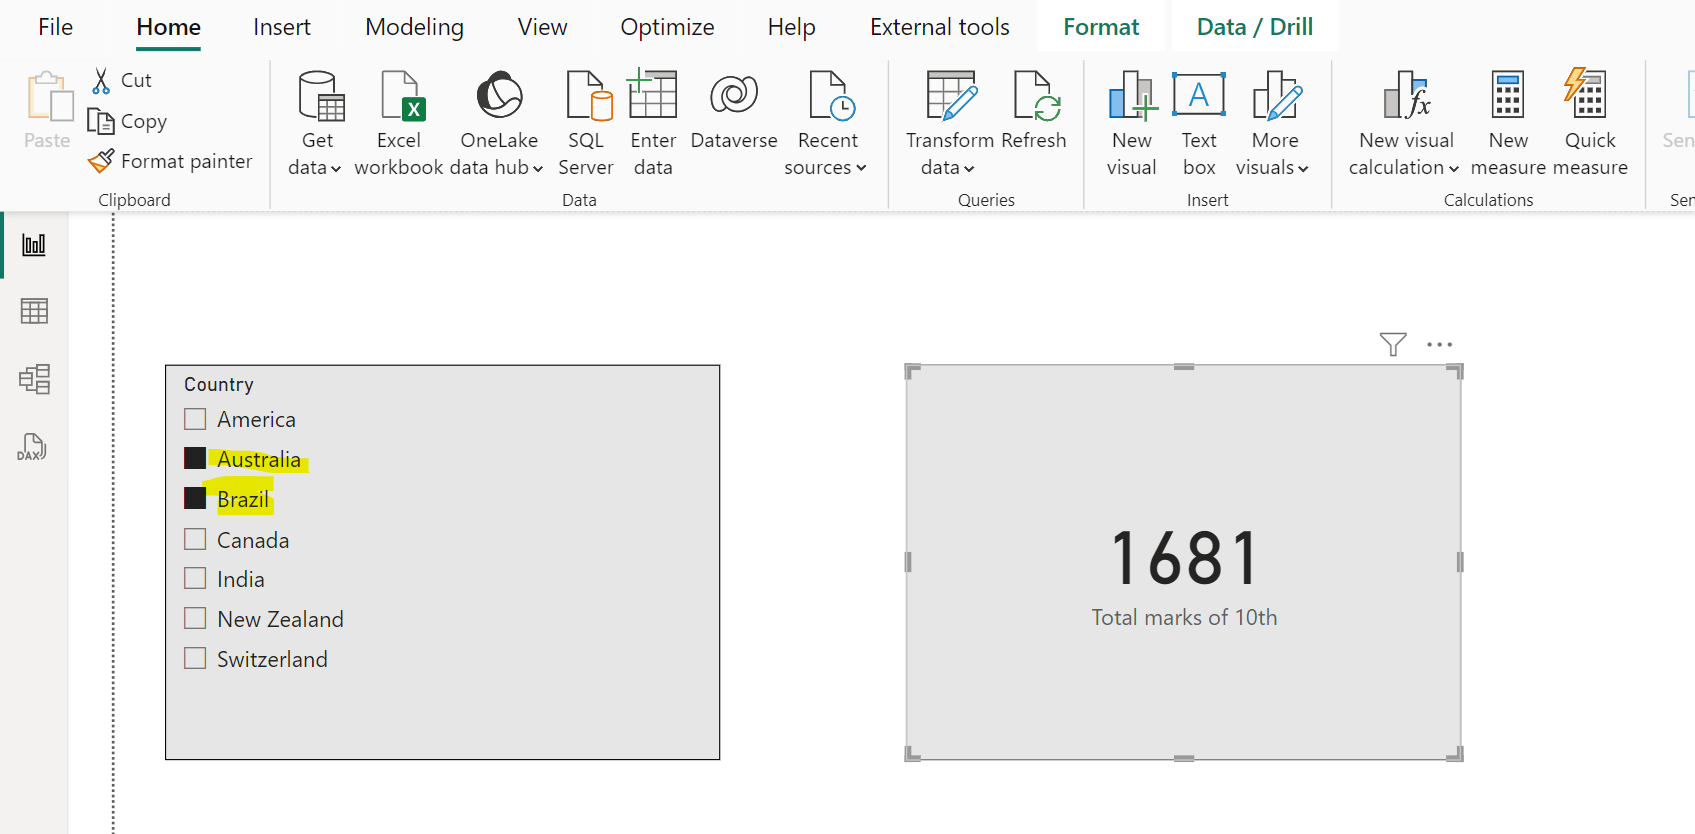Switch to the Data / Drill tab
The width and height of the screenshot is (1695, 834).
click(1254, 27)
